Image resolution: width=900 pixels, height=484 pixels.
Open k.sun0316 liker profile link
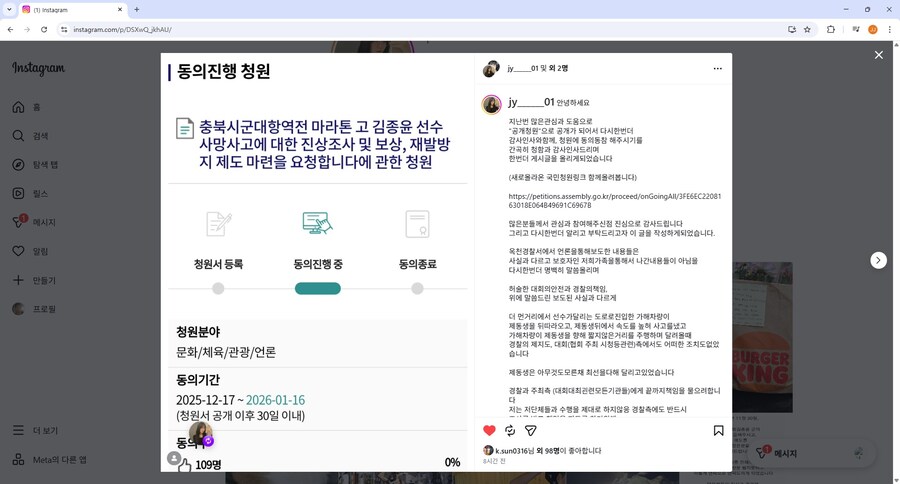(x=511, y=451)
